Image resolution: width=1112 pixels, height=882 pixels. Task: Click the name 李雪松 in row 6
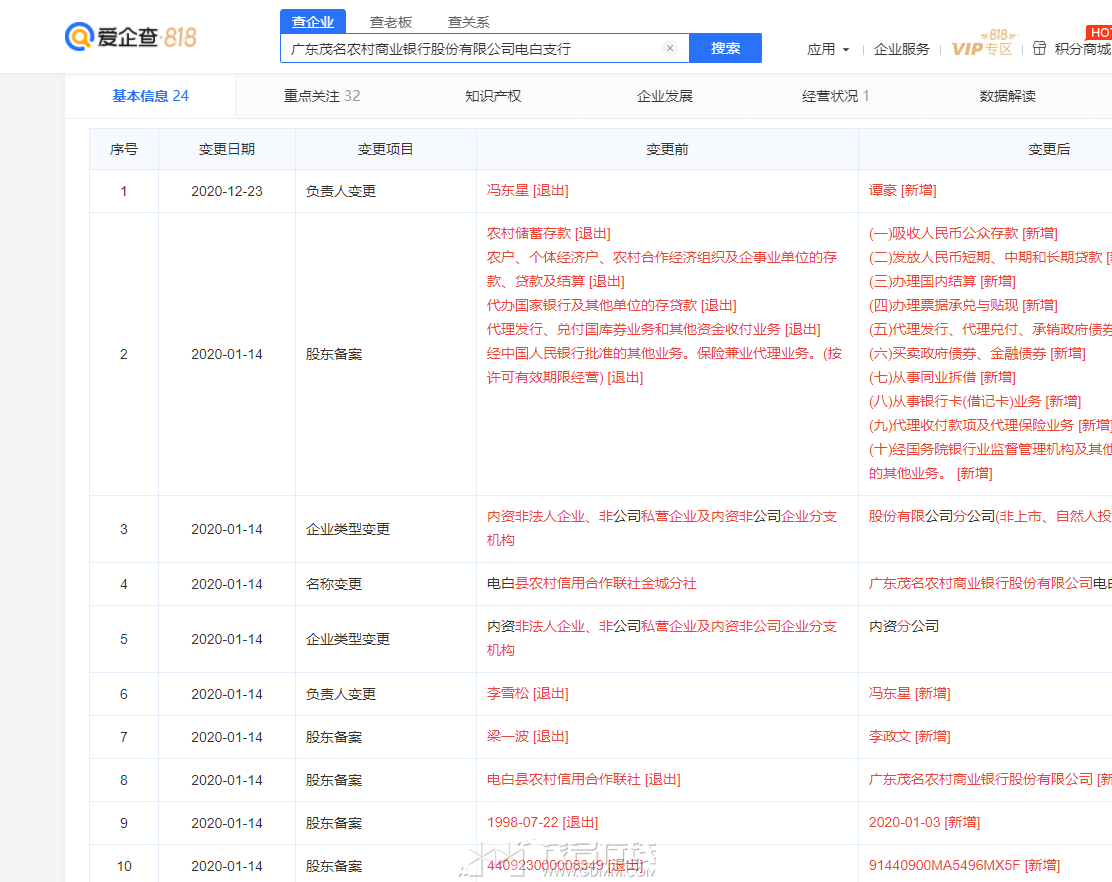pos(507,693)
